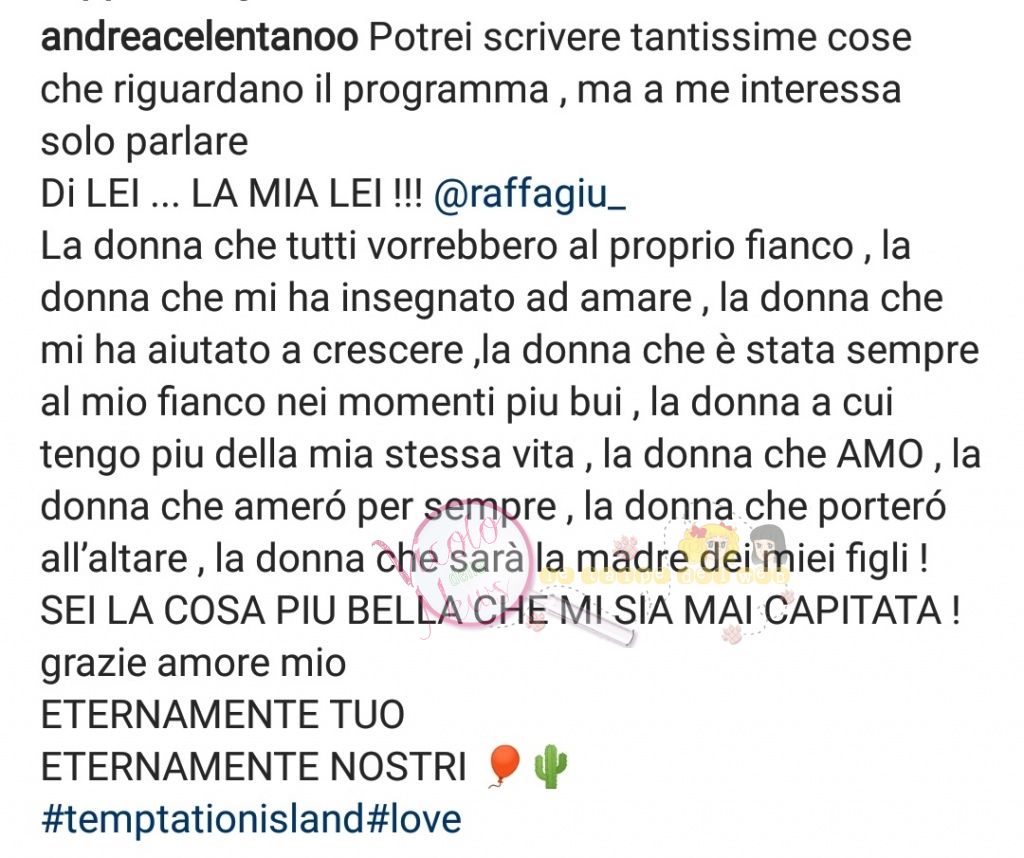1024x858 pixels.
Task: Select the line ETERNAMENTE TUO
Action: tap(223, 714)
